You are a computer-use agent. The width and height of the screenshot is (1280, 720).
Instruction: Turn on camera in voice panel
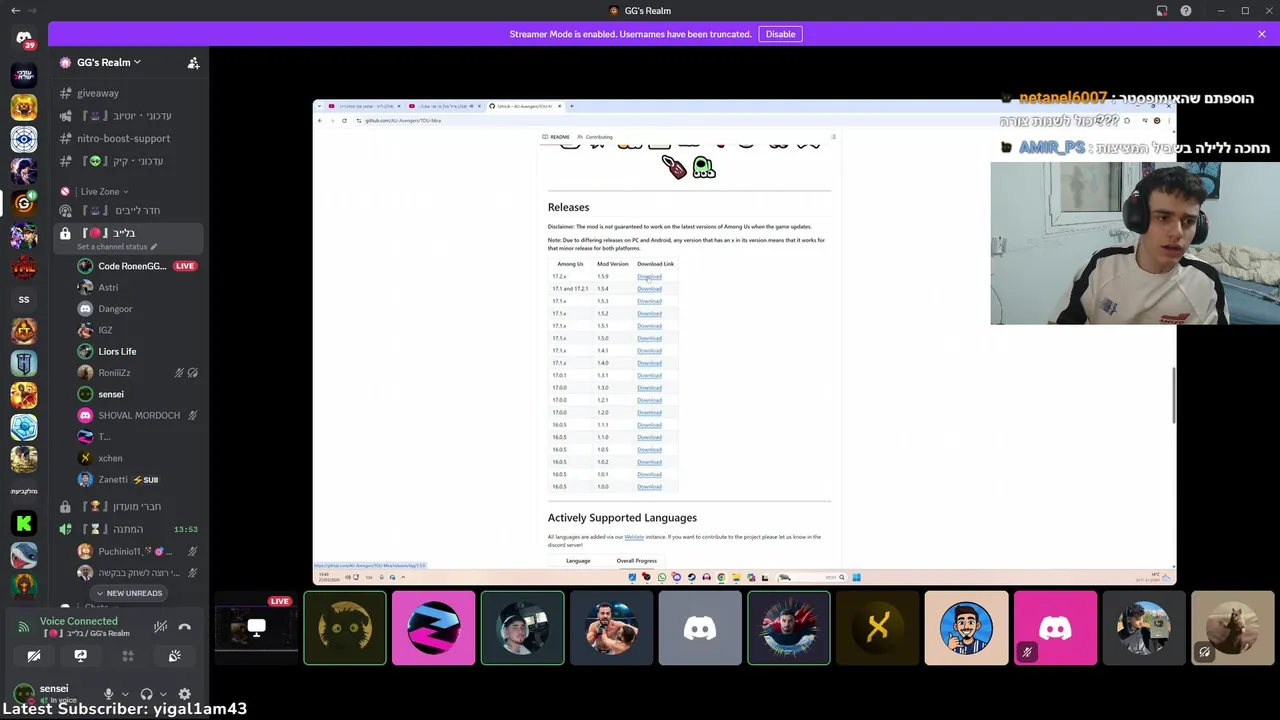click(34, 656)
